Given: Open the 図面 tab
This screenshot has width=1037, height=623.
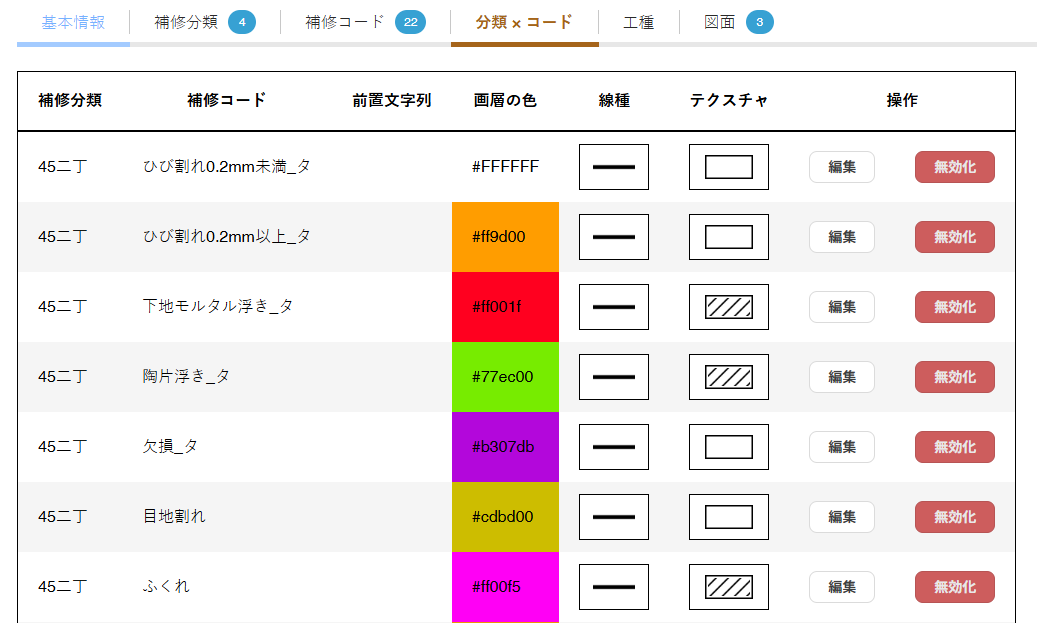Looking at the screenshot, I should pyautogui.click(x=737, y=22).
